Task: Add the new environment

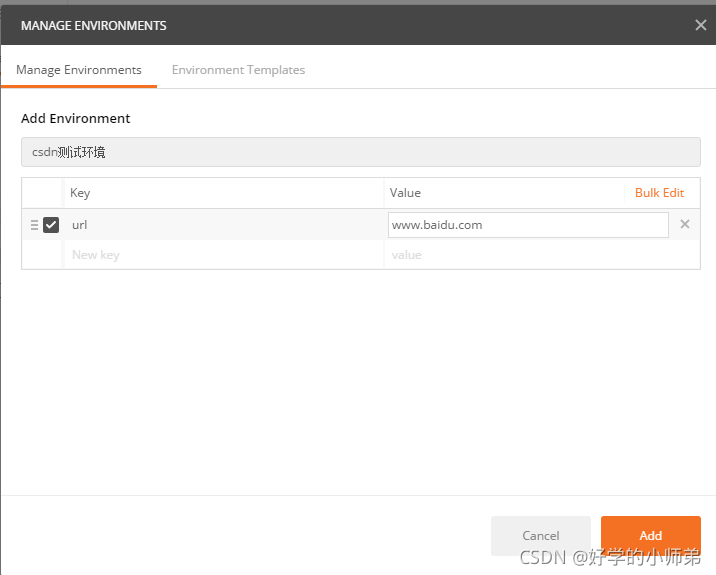Action: pyautogui.click(x=651, y=535)
